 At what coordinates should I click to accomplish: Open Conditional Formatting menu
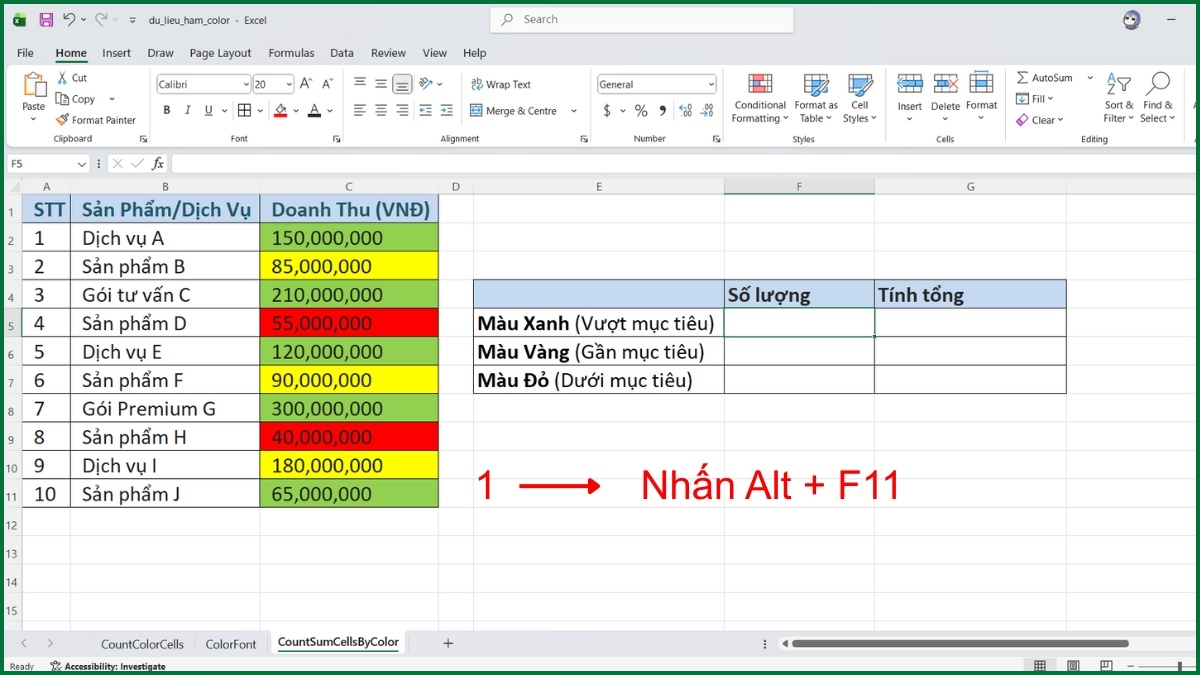pyautogui.click(x=760, y=98)
